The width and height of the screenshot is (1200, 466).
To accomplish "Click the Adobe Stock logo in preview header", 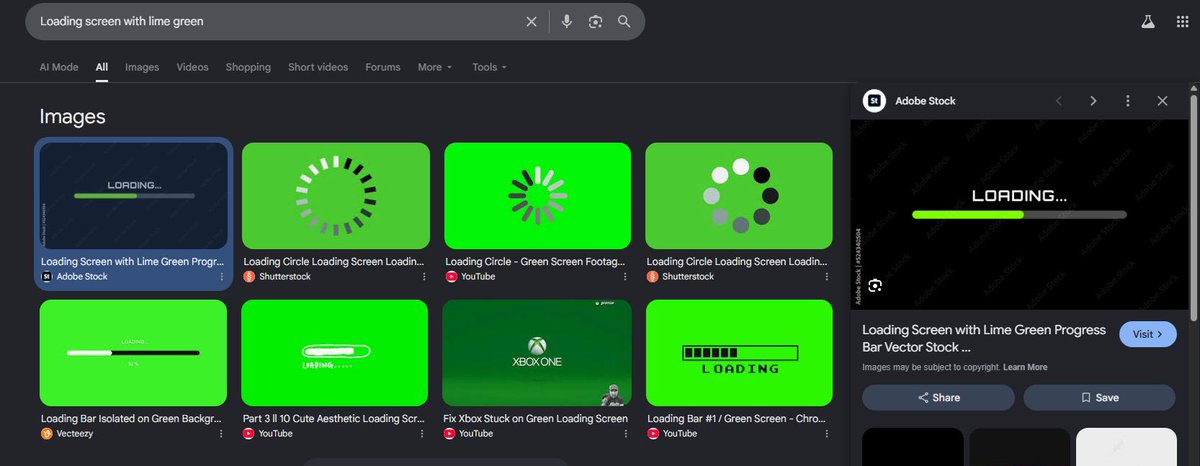I will 874,101.
